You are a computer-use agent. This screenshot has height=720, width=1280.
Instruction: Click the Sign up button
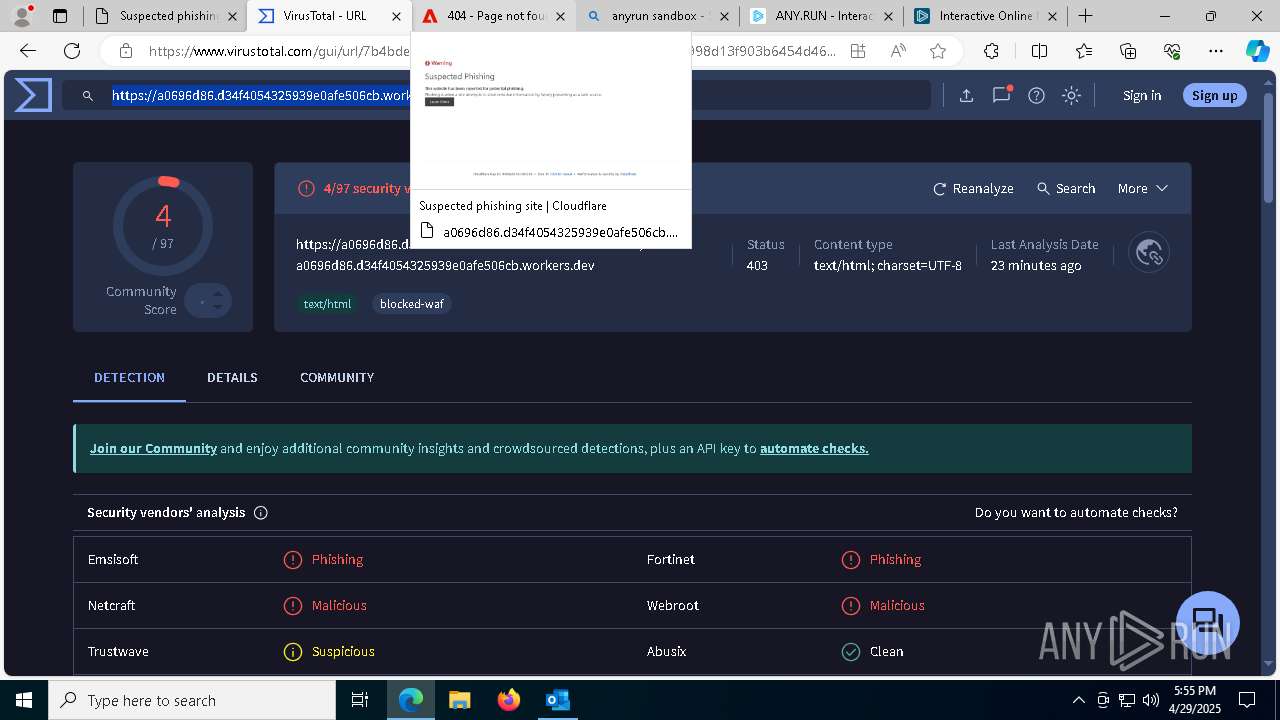pos(1214,95)
